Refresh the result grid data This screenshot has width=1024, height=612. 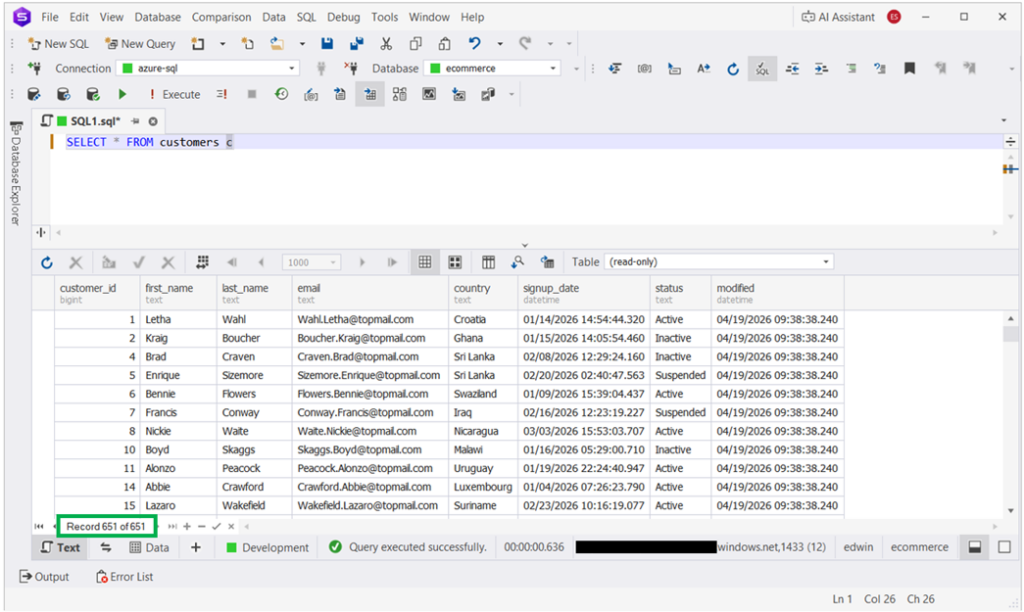[46, 263]
